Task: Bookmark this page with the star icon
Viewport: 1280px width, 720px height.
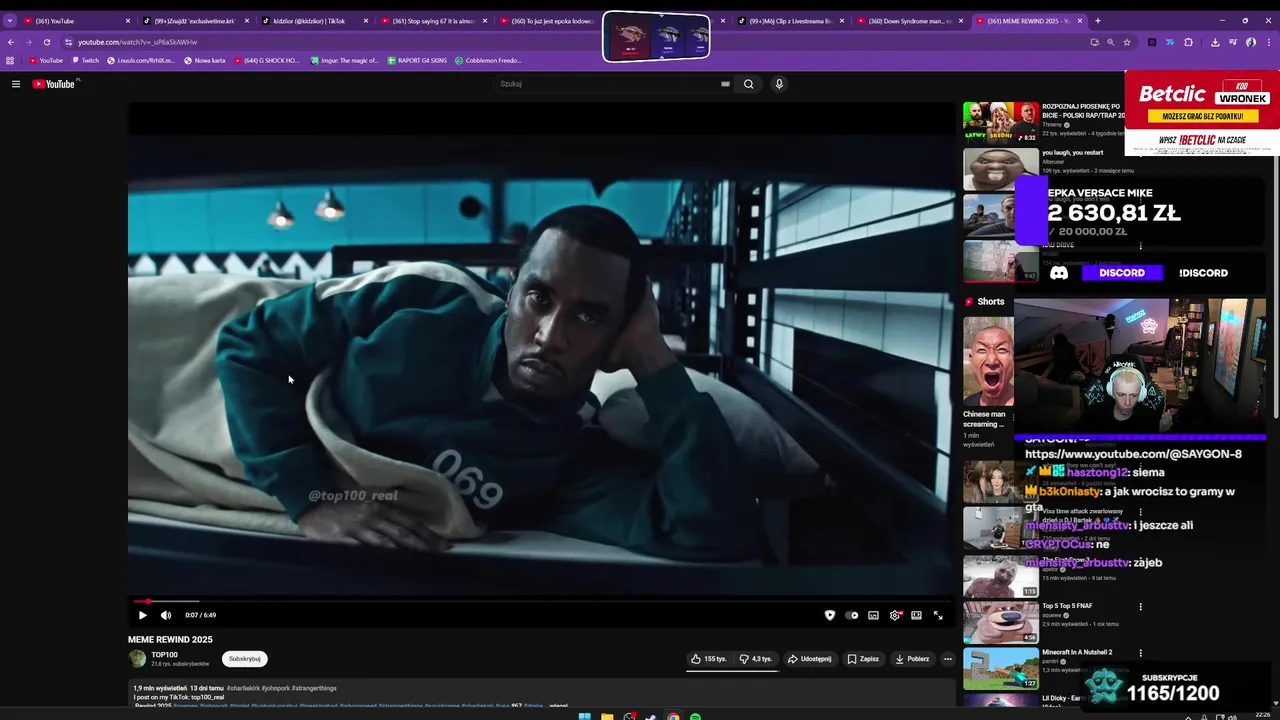Action: 1127,42
